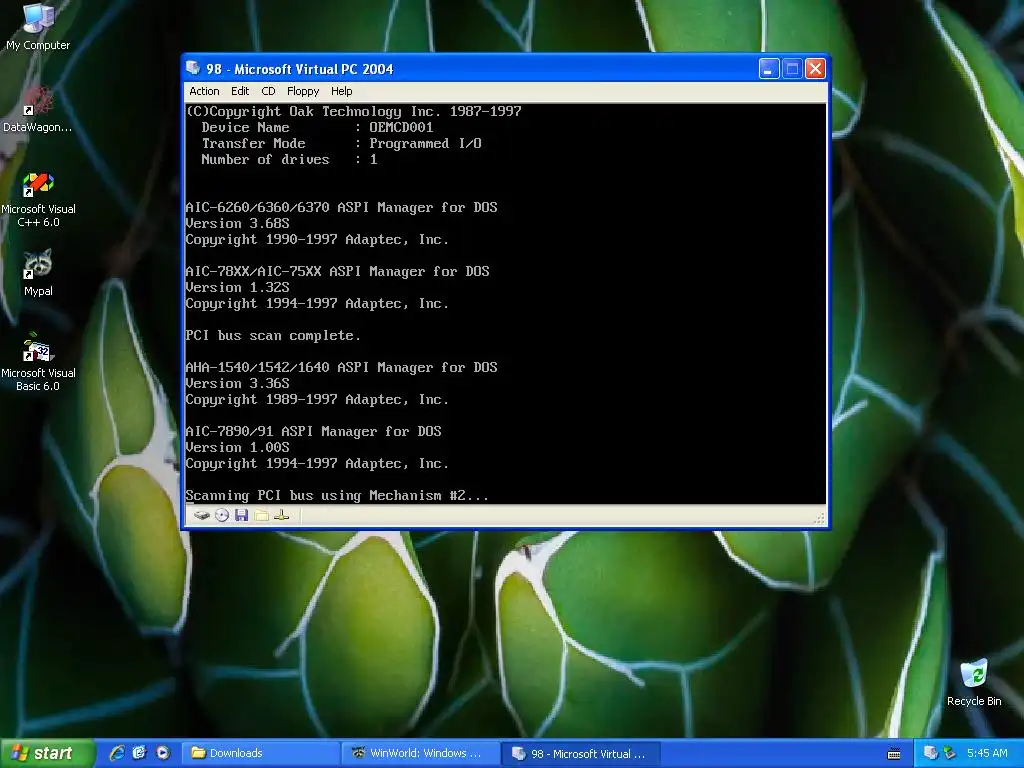Open the Floppy menu
Viewport: 1024px width, 768px height.
(303, 91)
